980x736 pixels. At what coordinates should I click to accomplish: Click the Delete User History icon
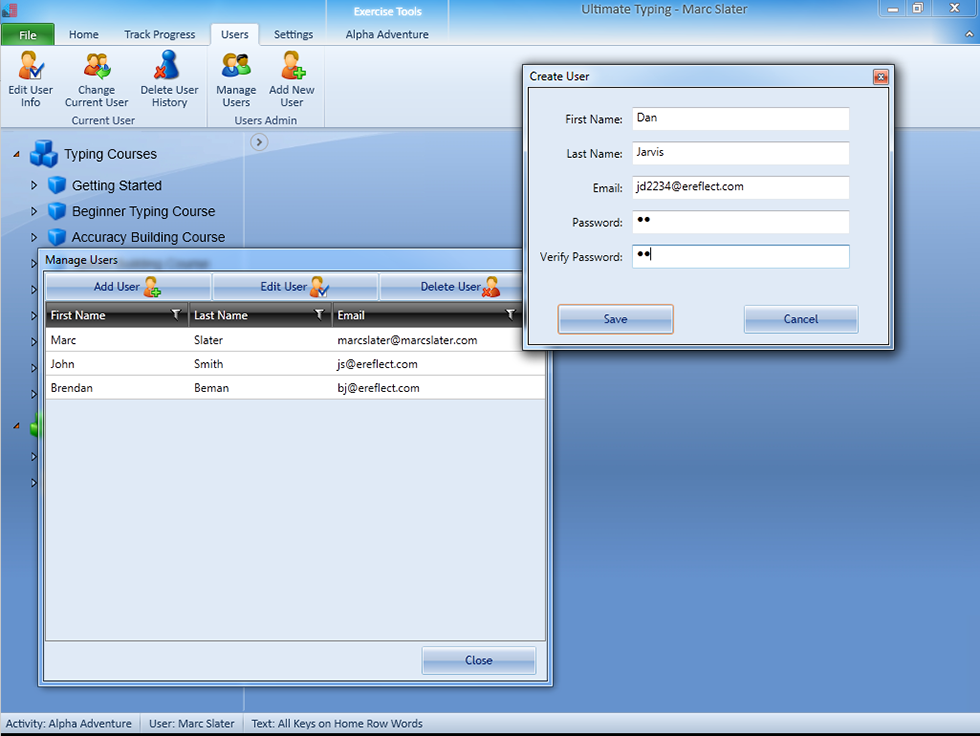pyautogui.click(x=169, y=68)
